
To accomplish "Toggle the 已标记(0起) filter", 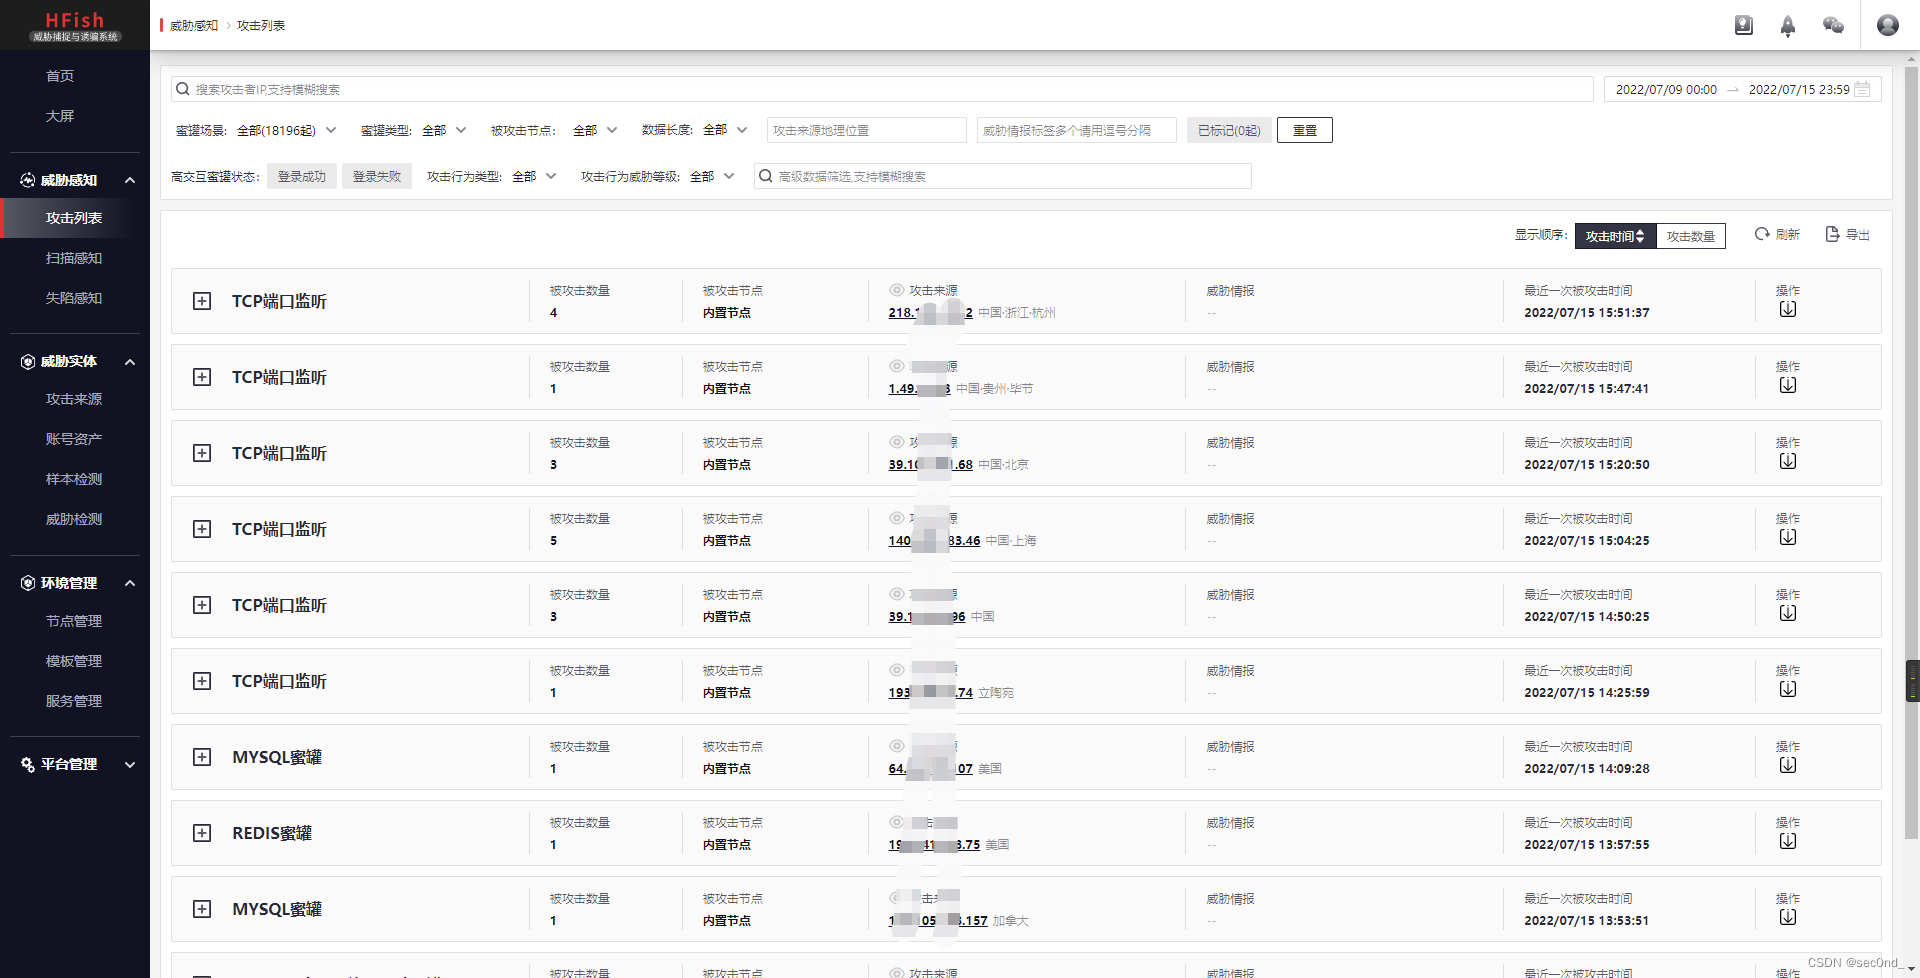I will click(x=1229, y=130).
